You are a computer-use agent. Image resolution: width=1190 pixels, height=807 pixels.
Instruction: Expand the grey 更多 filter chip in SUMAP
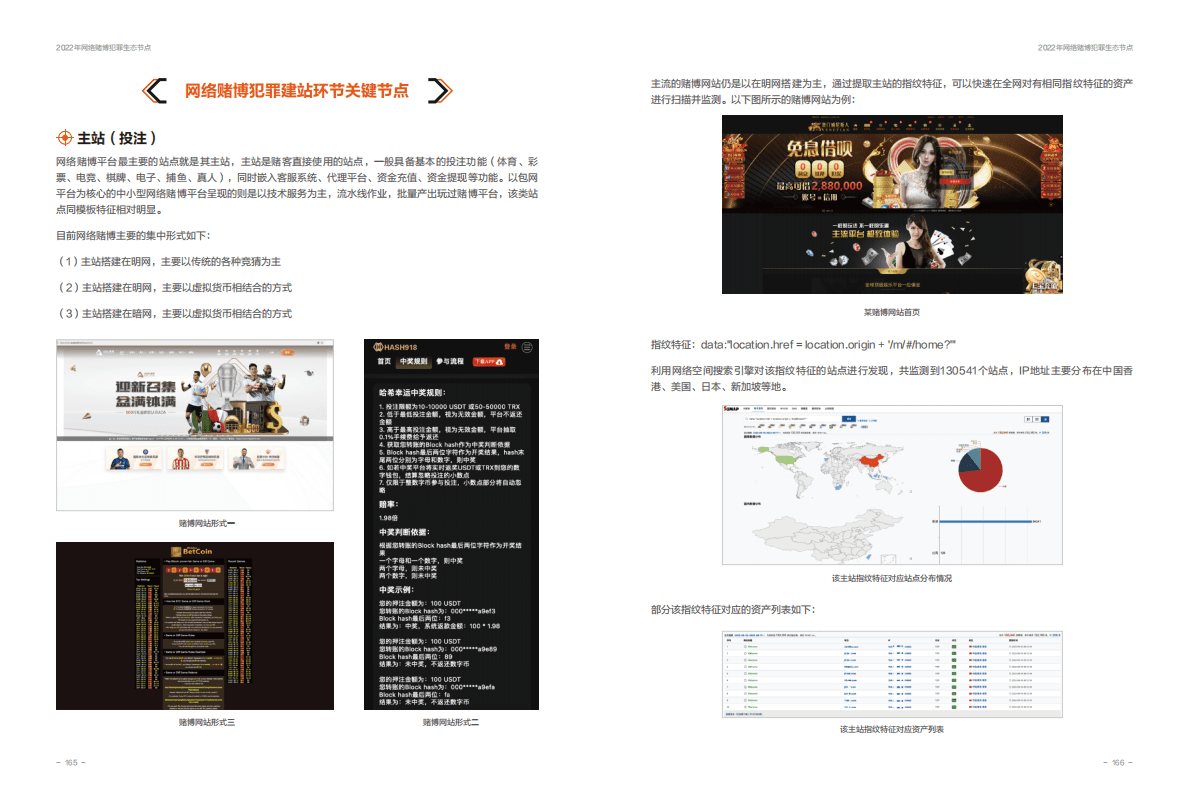[863, 427]
